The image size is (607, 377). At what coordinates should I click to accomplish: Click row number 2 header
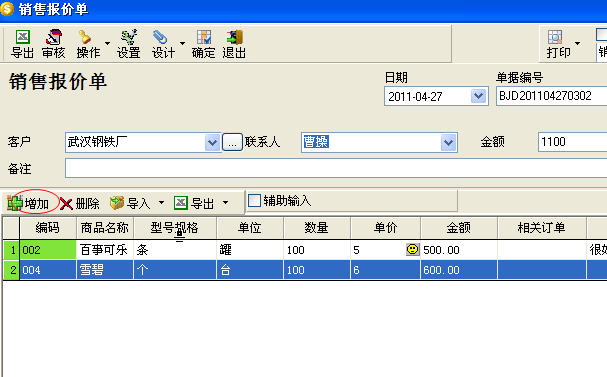pyautogui.click(x=12, y=270)
